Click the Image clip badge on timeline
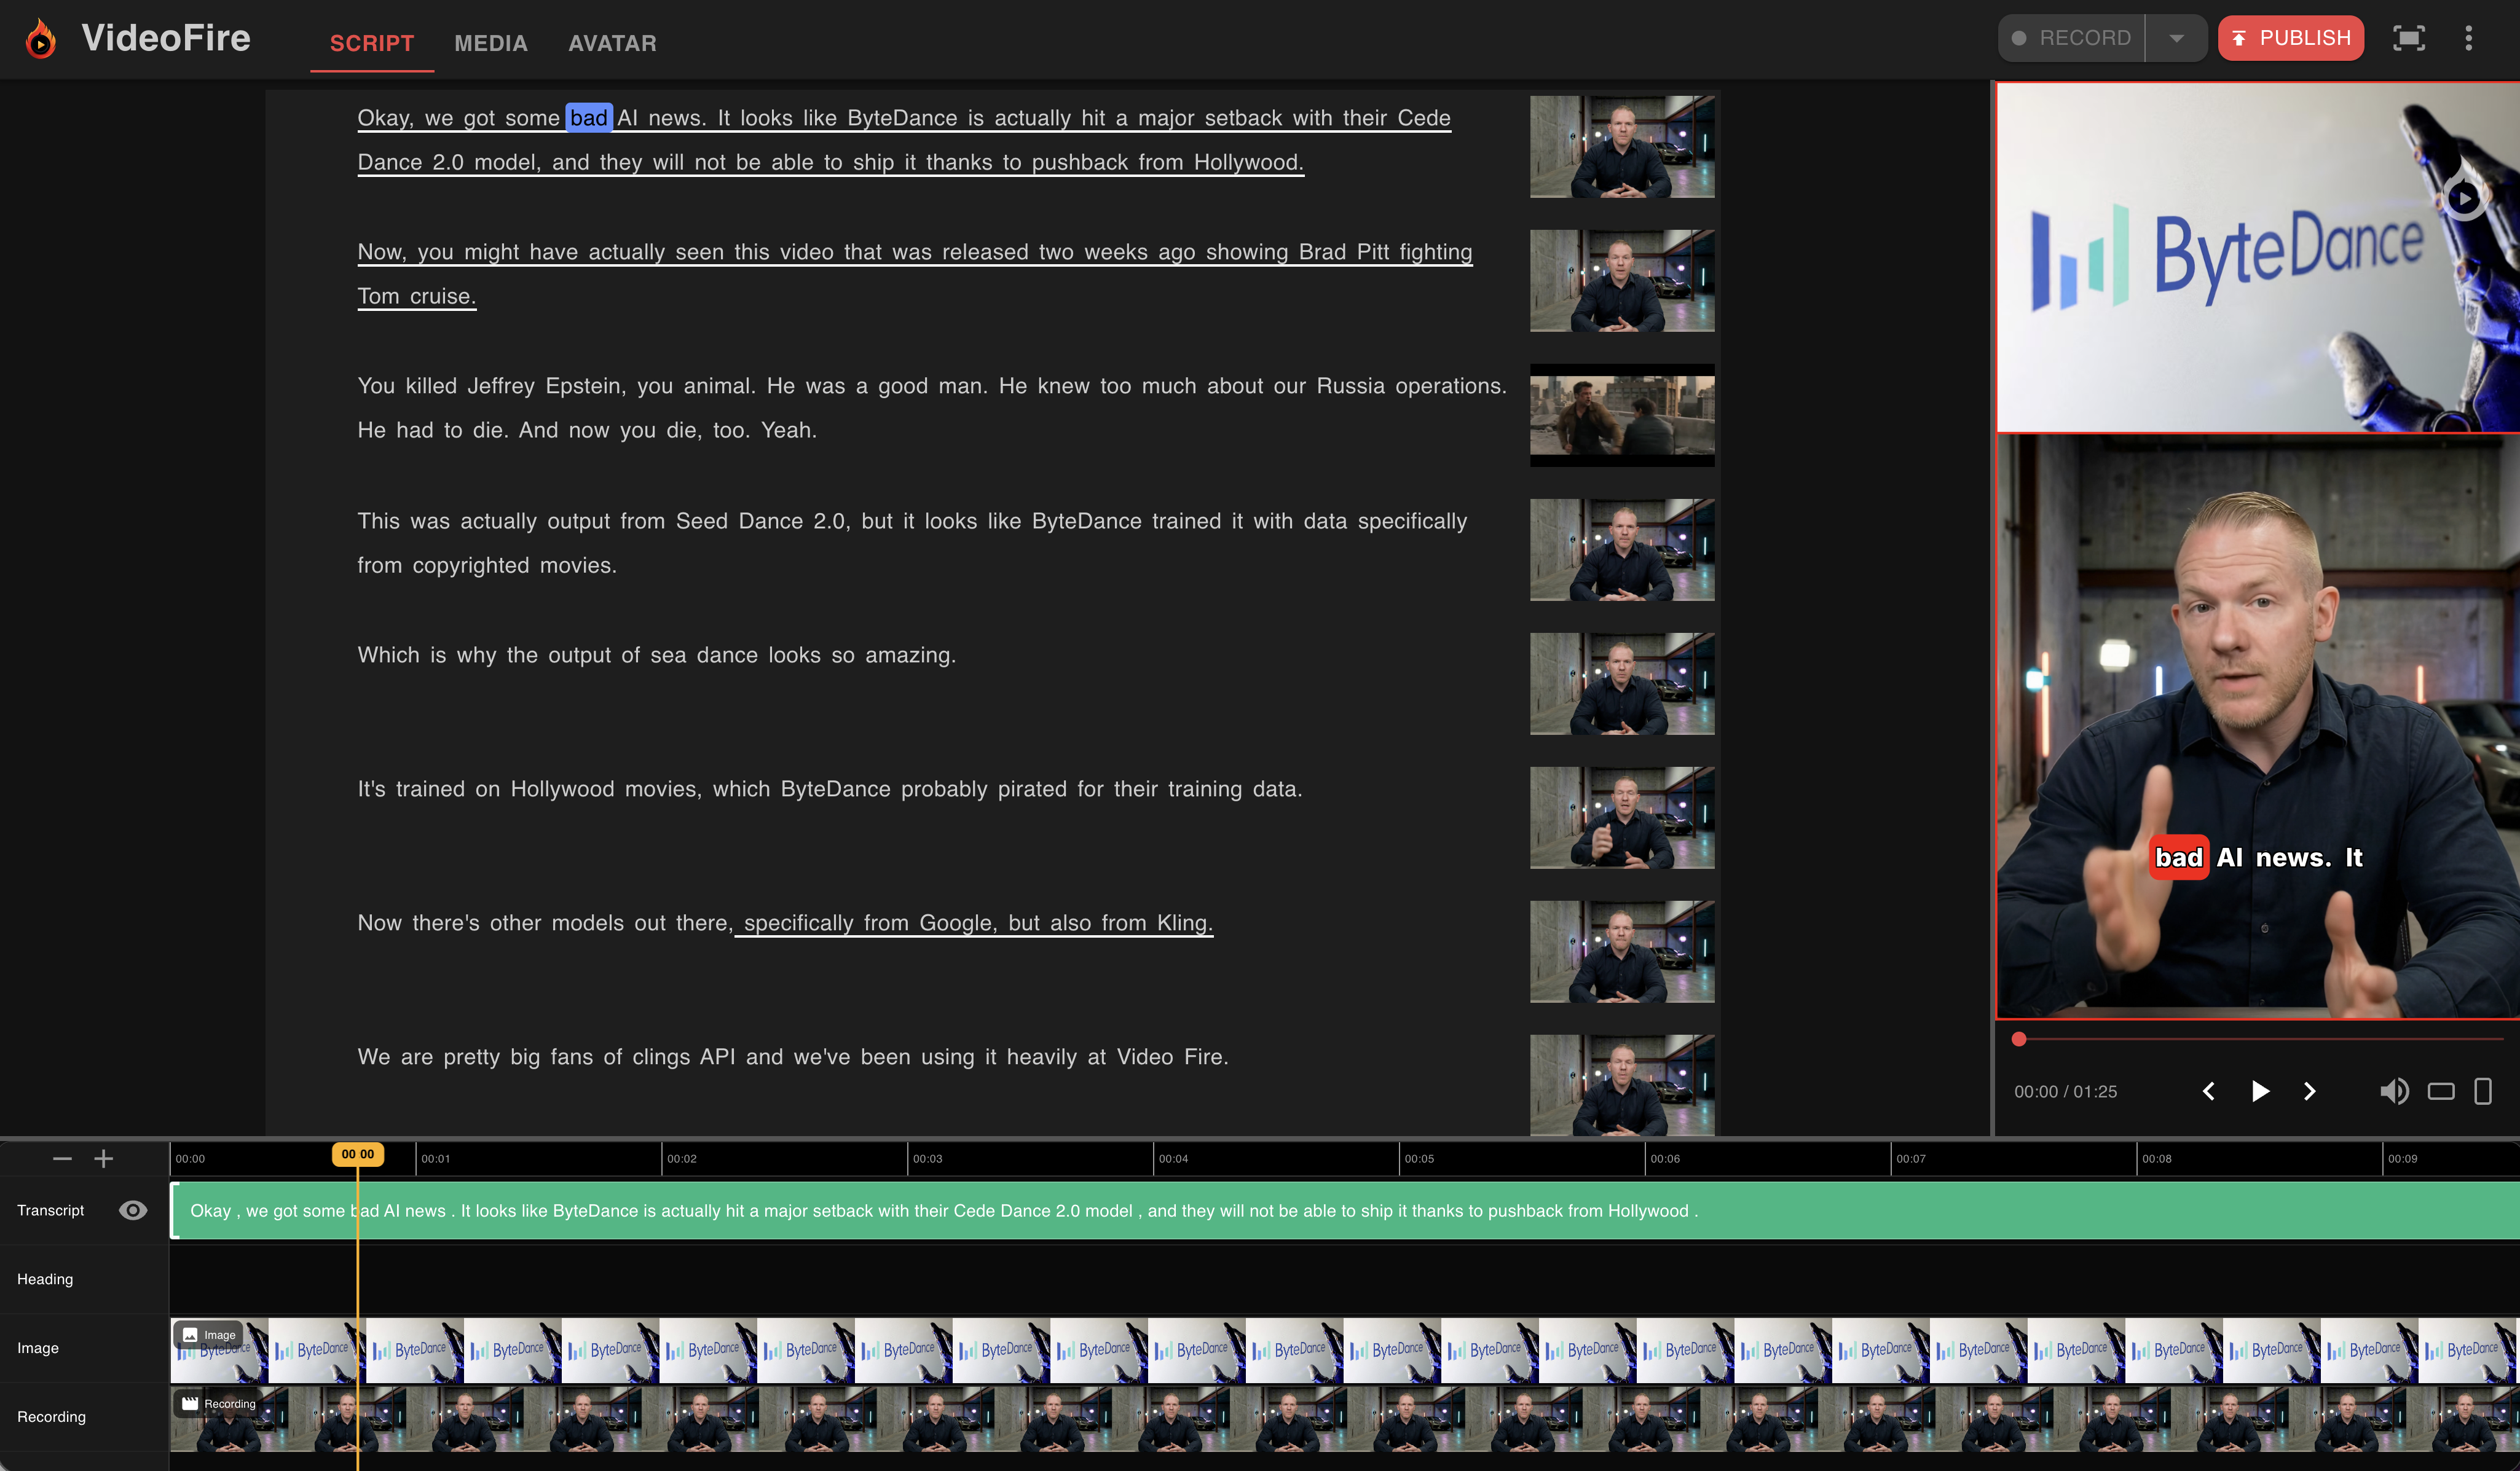This screenshot has width=2520, height=1471. pos(208,1335)
